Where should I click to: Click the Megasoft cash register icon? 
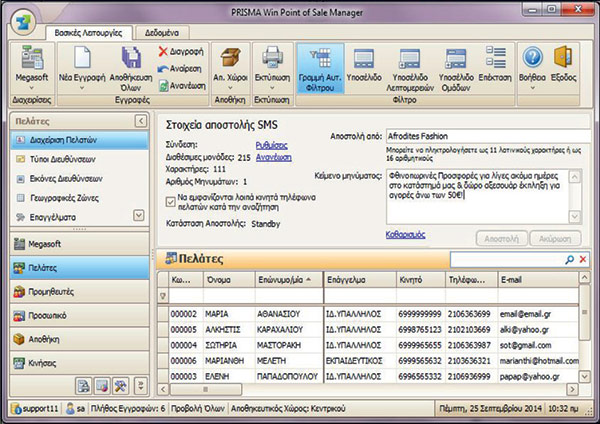click(32, 57)
